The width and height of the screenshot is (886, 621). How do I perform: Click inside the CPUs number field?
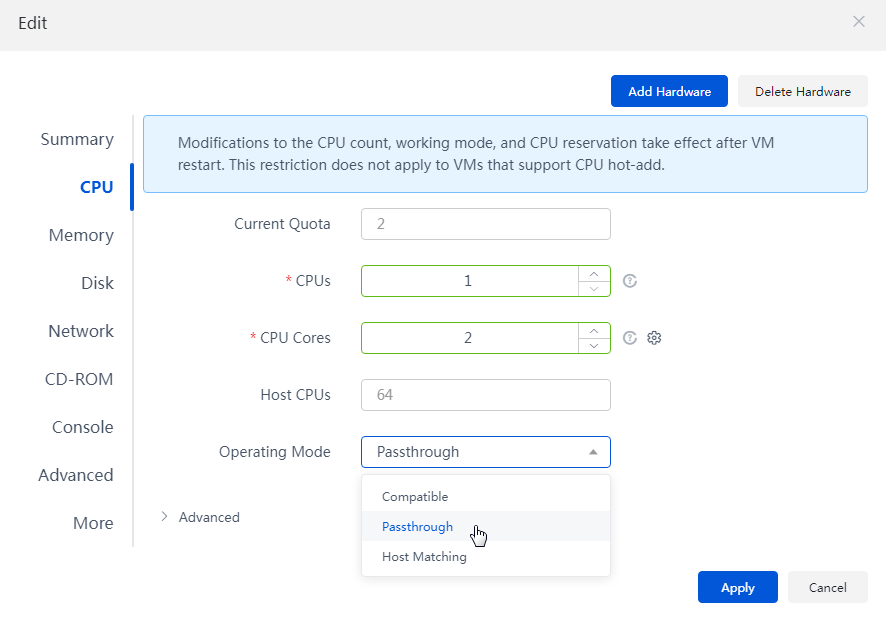[x=470, y=281]
